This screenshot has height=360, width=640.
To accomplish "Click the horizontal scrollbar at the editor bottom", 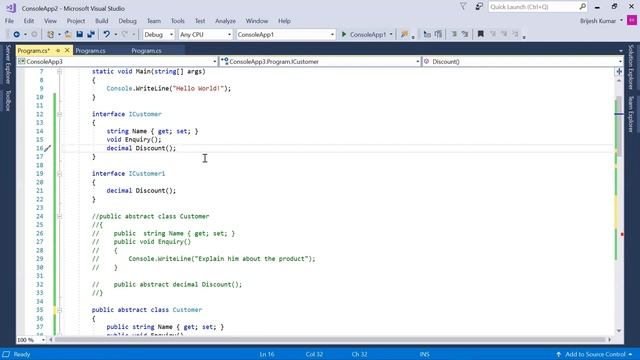I will pos(330,340).
